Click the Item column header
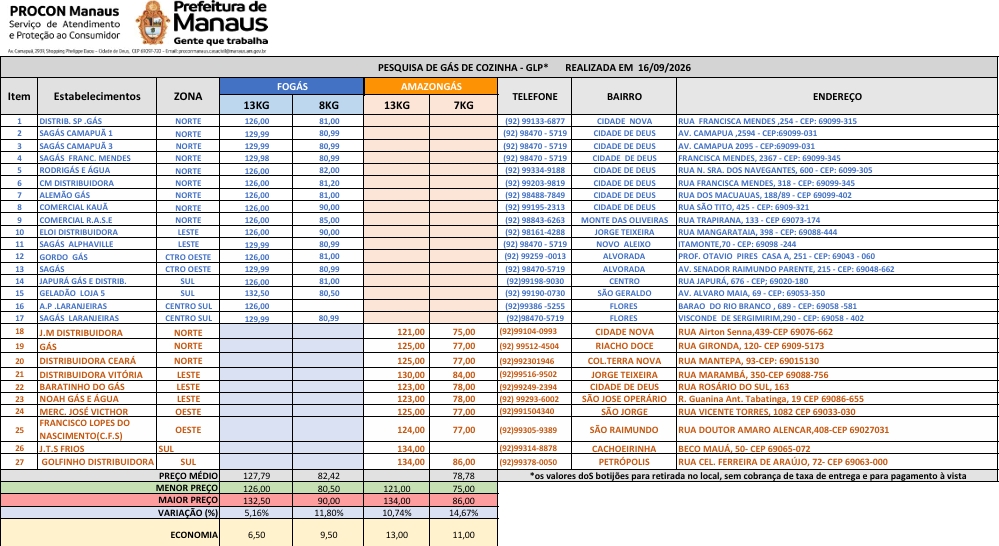Viewport: 999px width, 546px height. (x=19, y=96)
